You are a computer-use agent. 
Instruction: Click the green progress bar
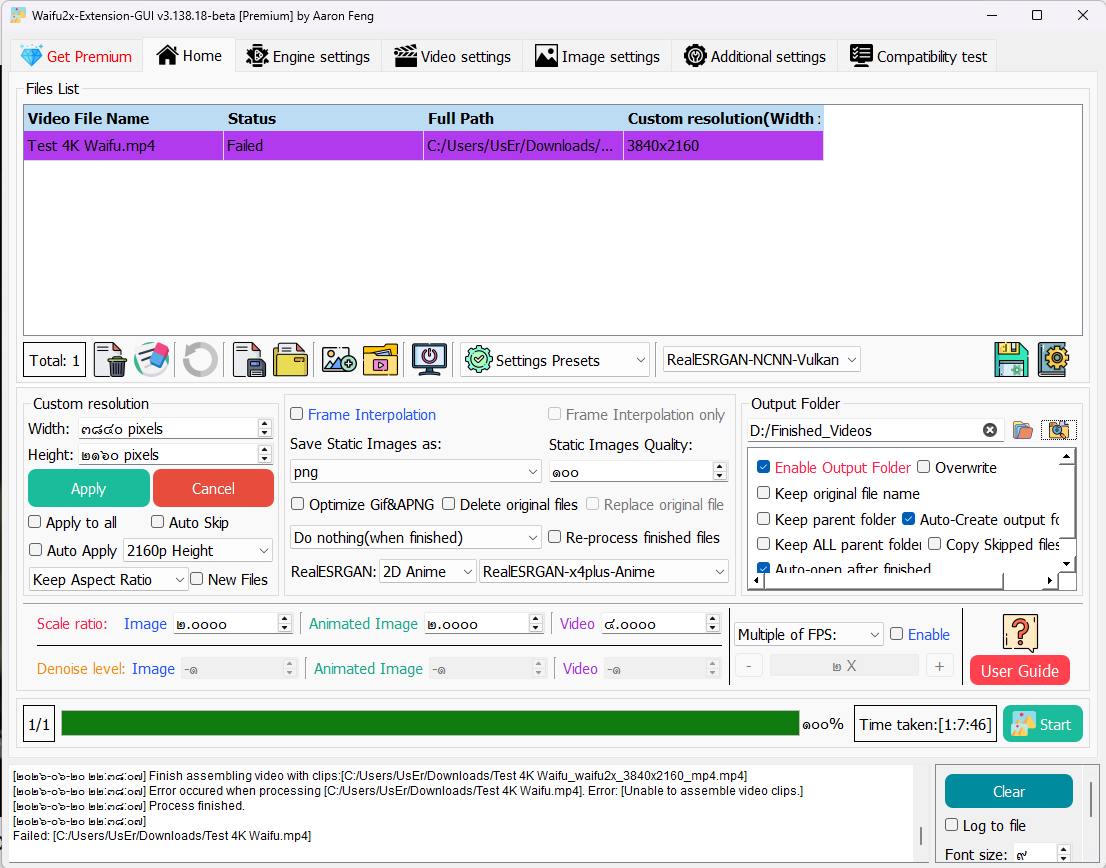coord(430,723)
